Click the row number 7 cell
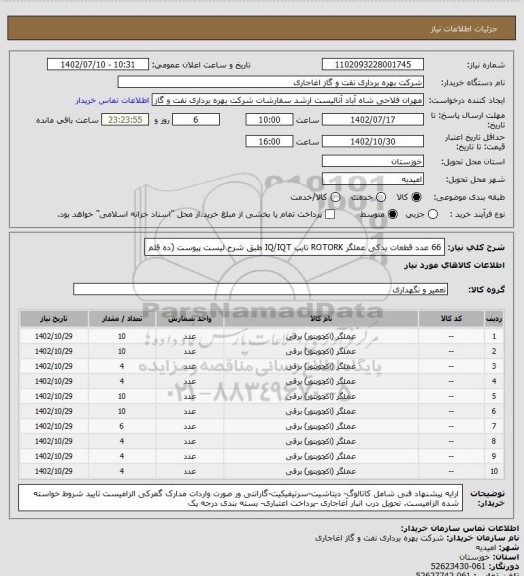Image resolution: width=524 pixels, height=576 pixels. [494, 426]
